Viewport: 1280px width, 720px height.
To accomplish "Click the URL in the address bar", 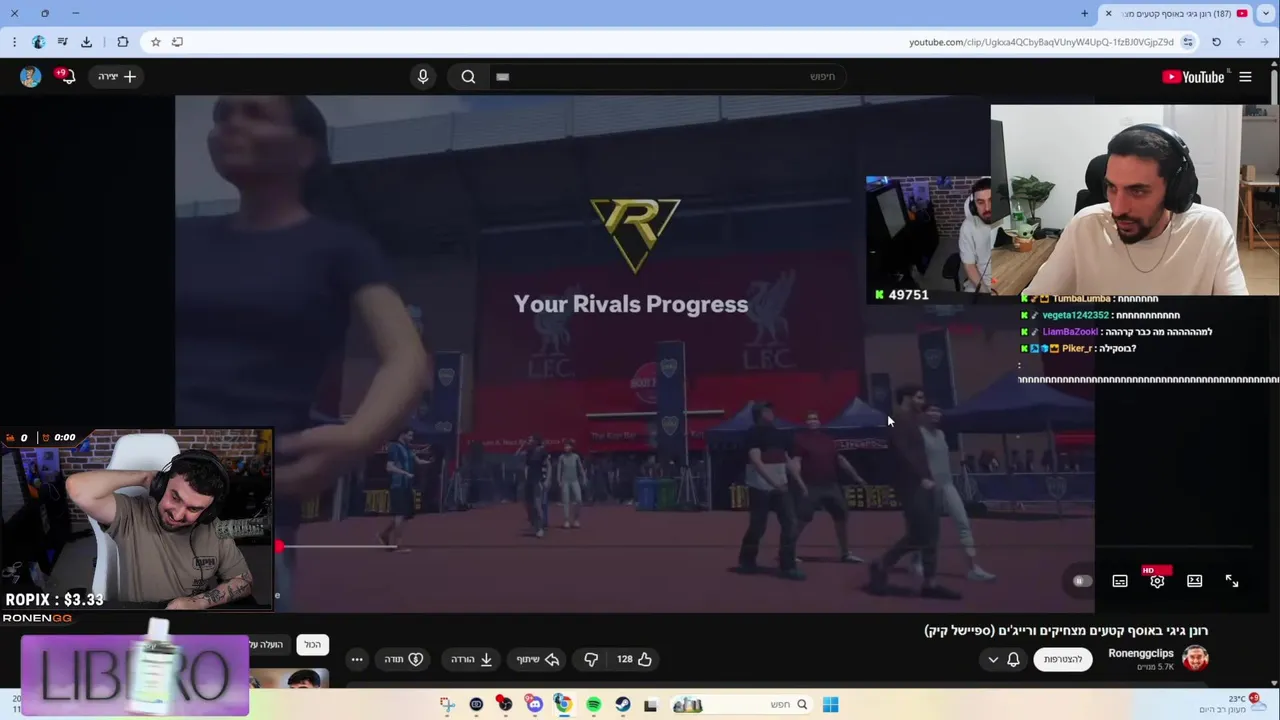I will pyautogui.click(x=1041, y=42).
